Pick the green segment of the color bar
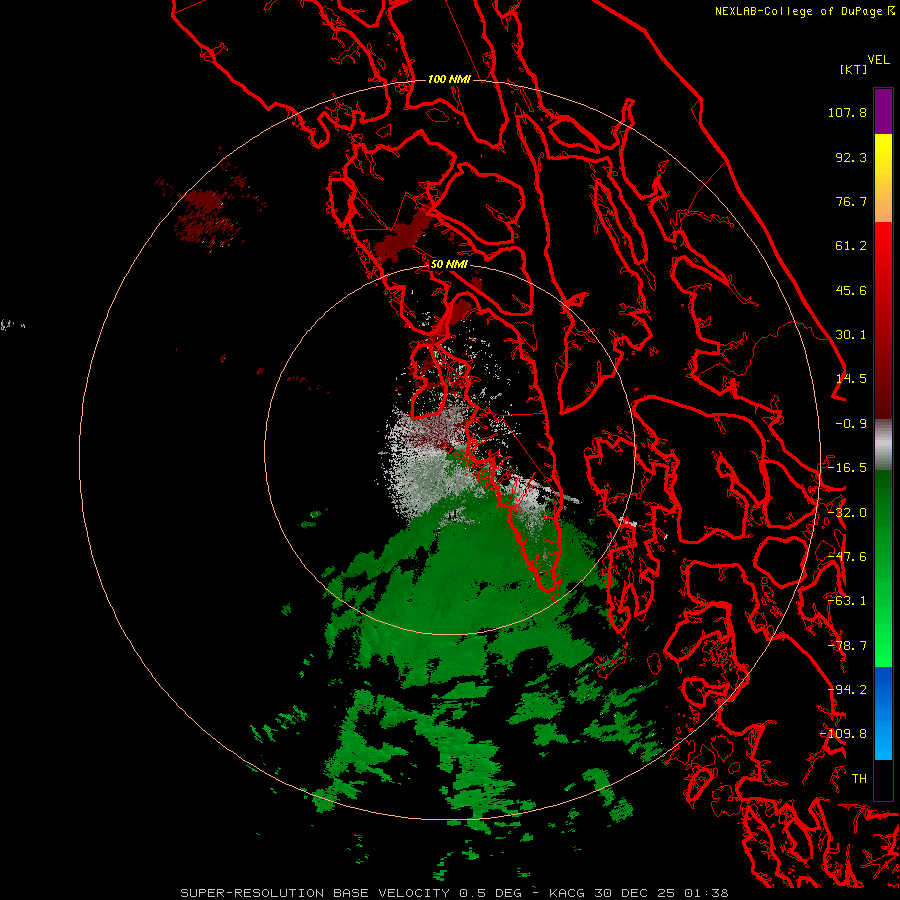The image size is (900, 900). [883, 568]
